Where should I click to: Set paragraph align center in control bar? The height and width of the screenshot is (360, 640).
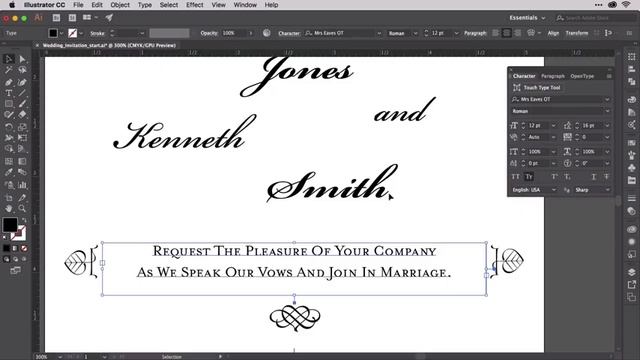(x=507, y=33)
